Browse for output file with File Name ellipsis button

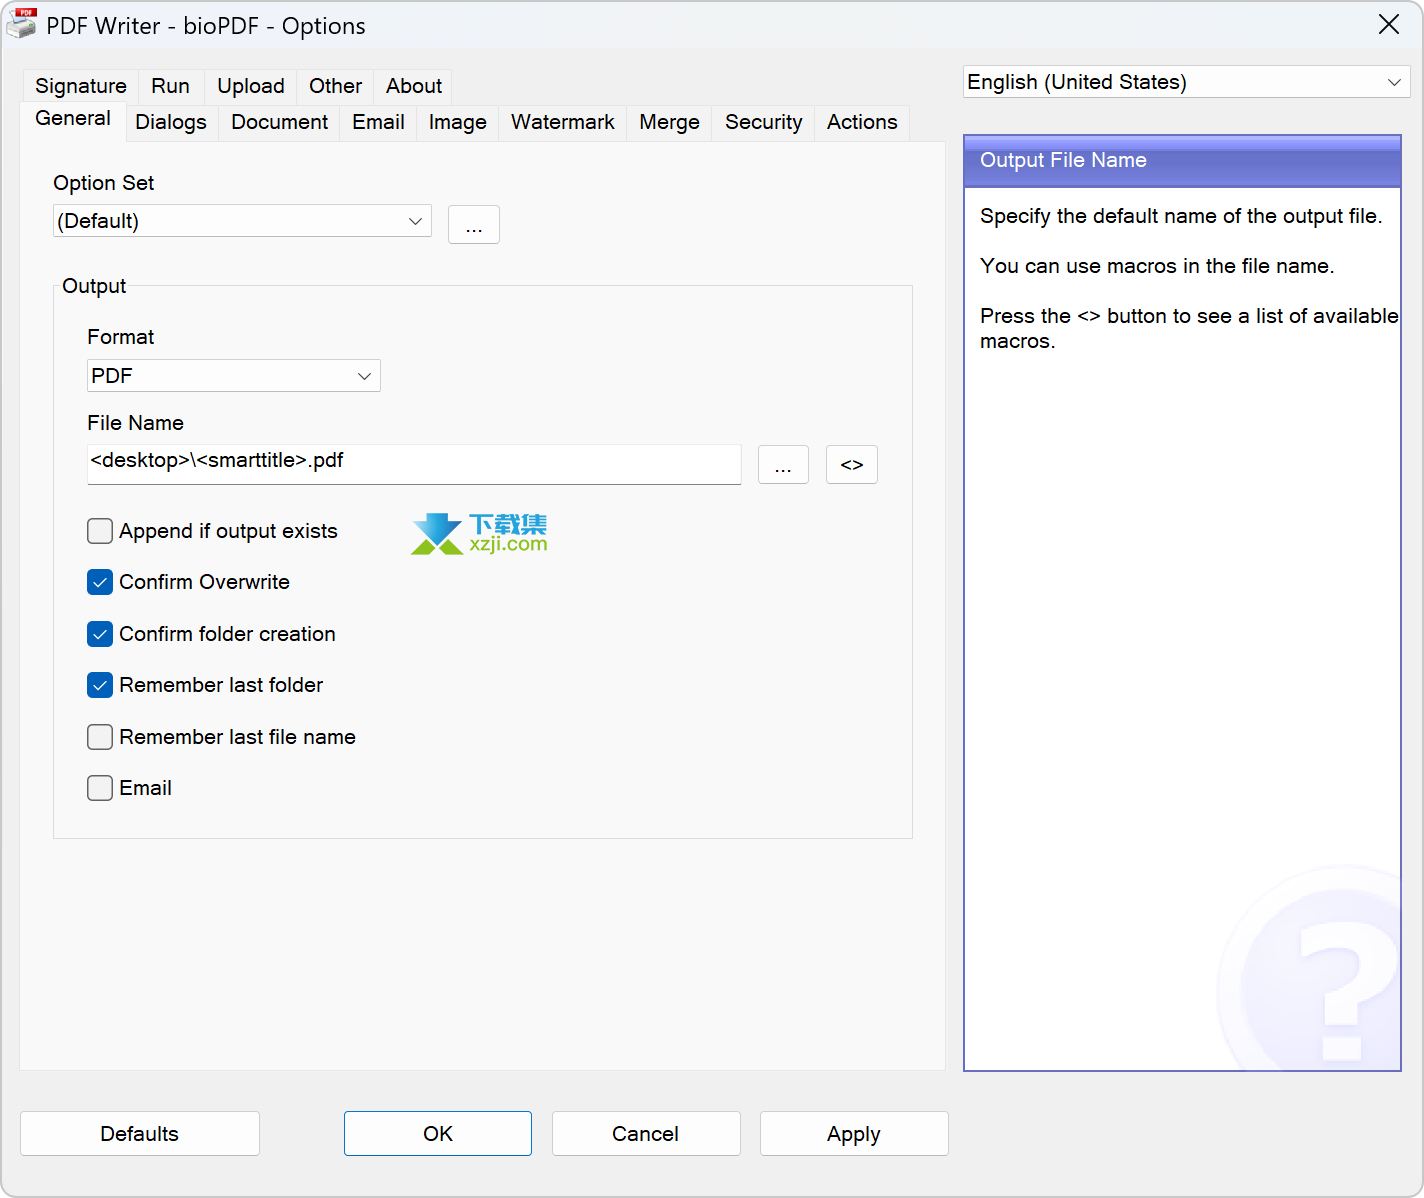[x=783, y=465]
